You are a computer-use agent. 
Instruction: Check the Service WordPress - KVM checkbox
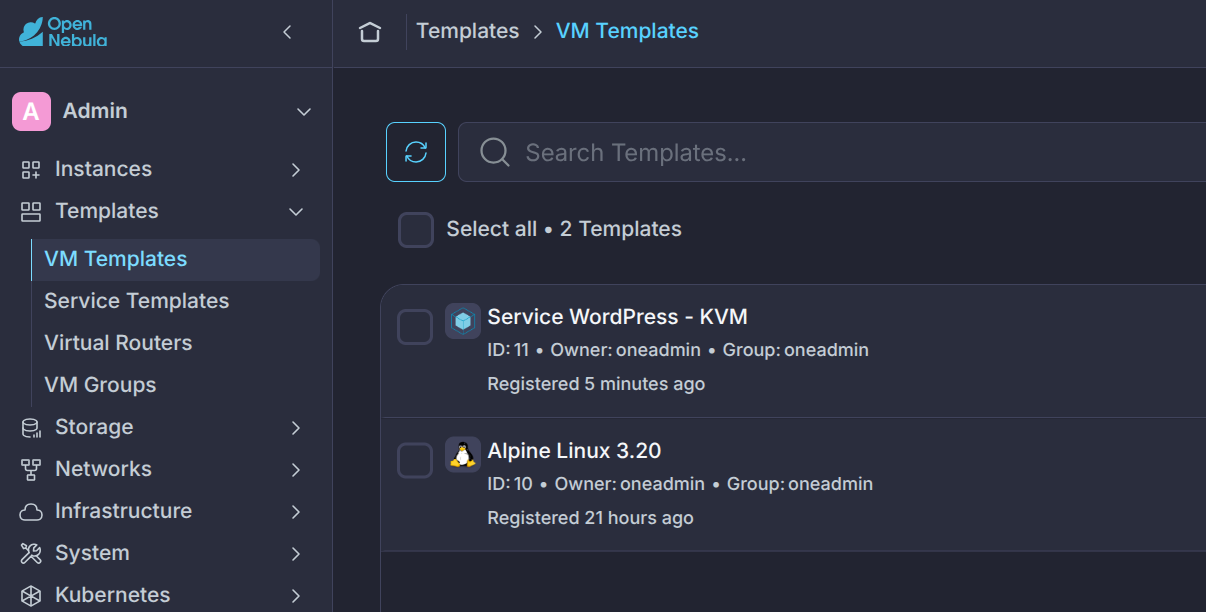pos(415,327)
